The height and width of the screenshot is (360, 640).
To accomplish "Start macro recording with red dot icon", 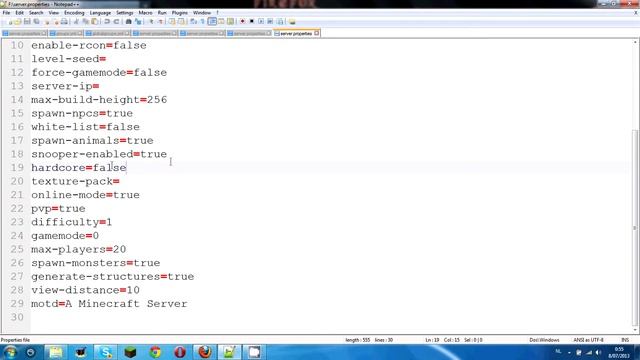I will [242, 21].
